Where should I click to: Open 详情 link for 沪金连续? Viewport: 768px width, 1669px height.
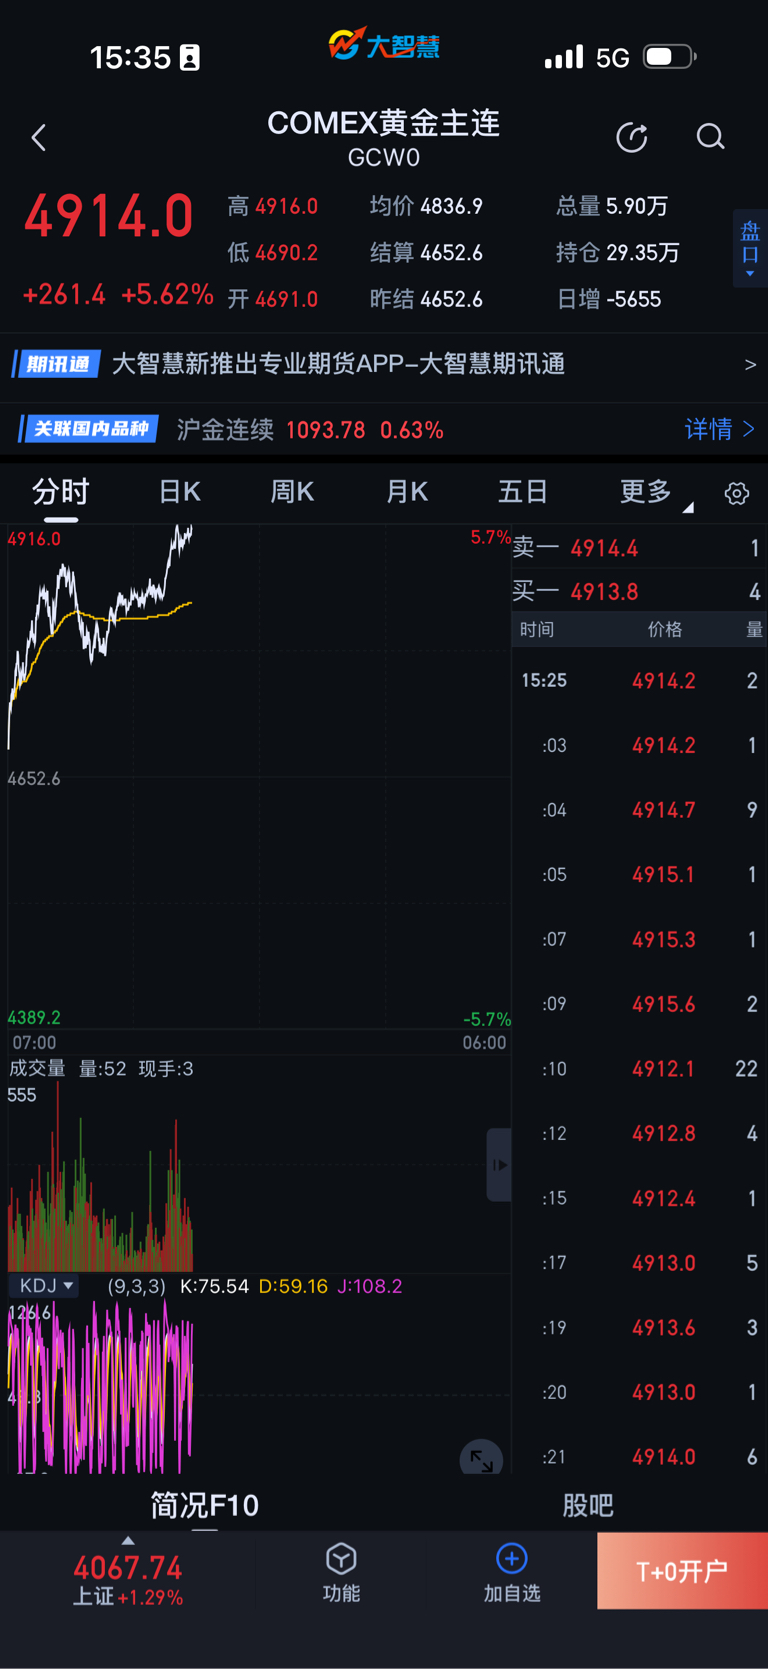point(719,430)
